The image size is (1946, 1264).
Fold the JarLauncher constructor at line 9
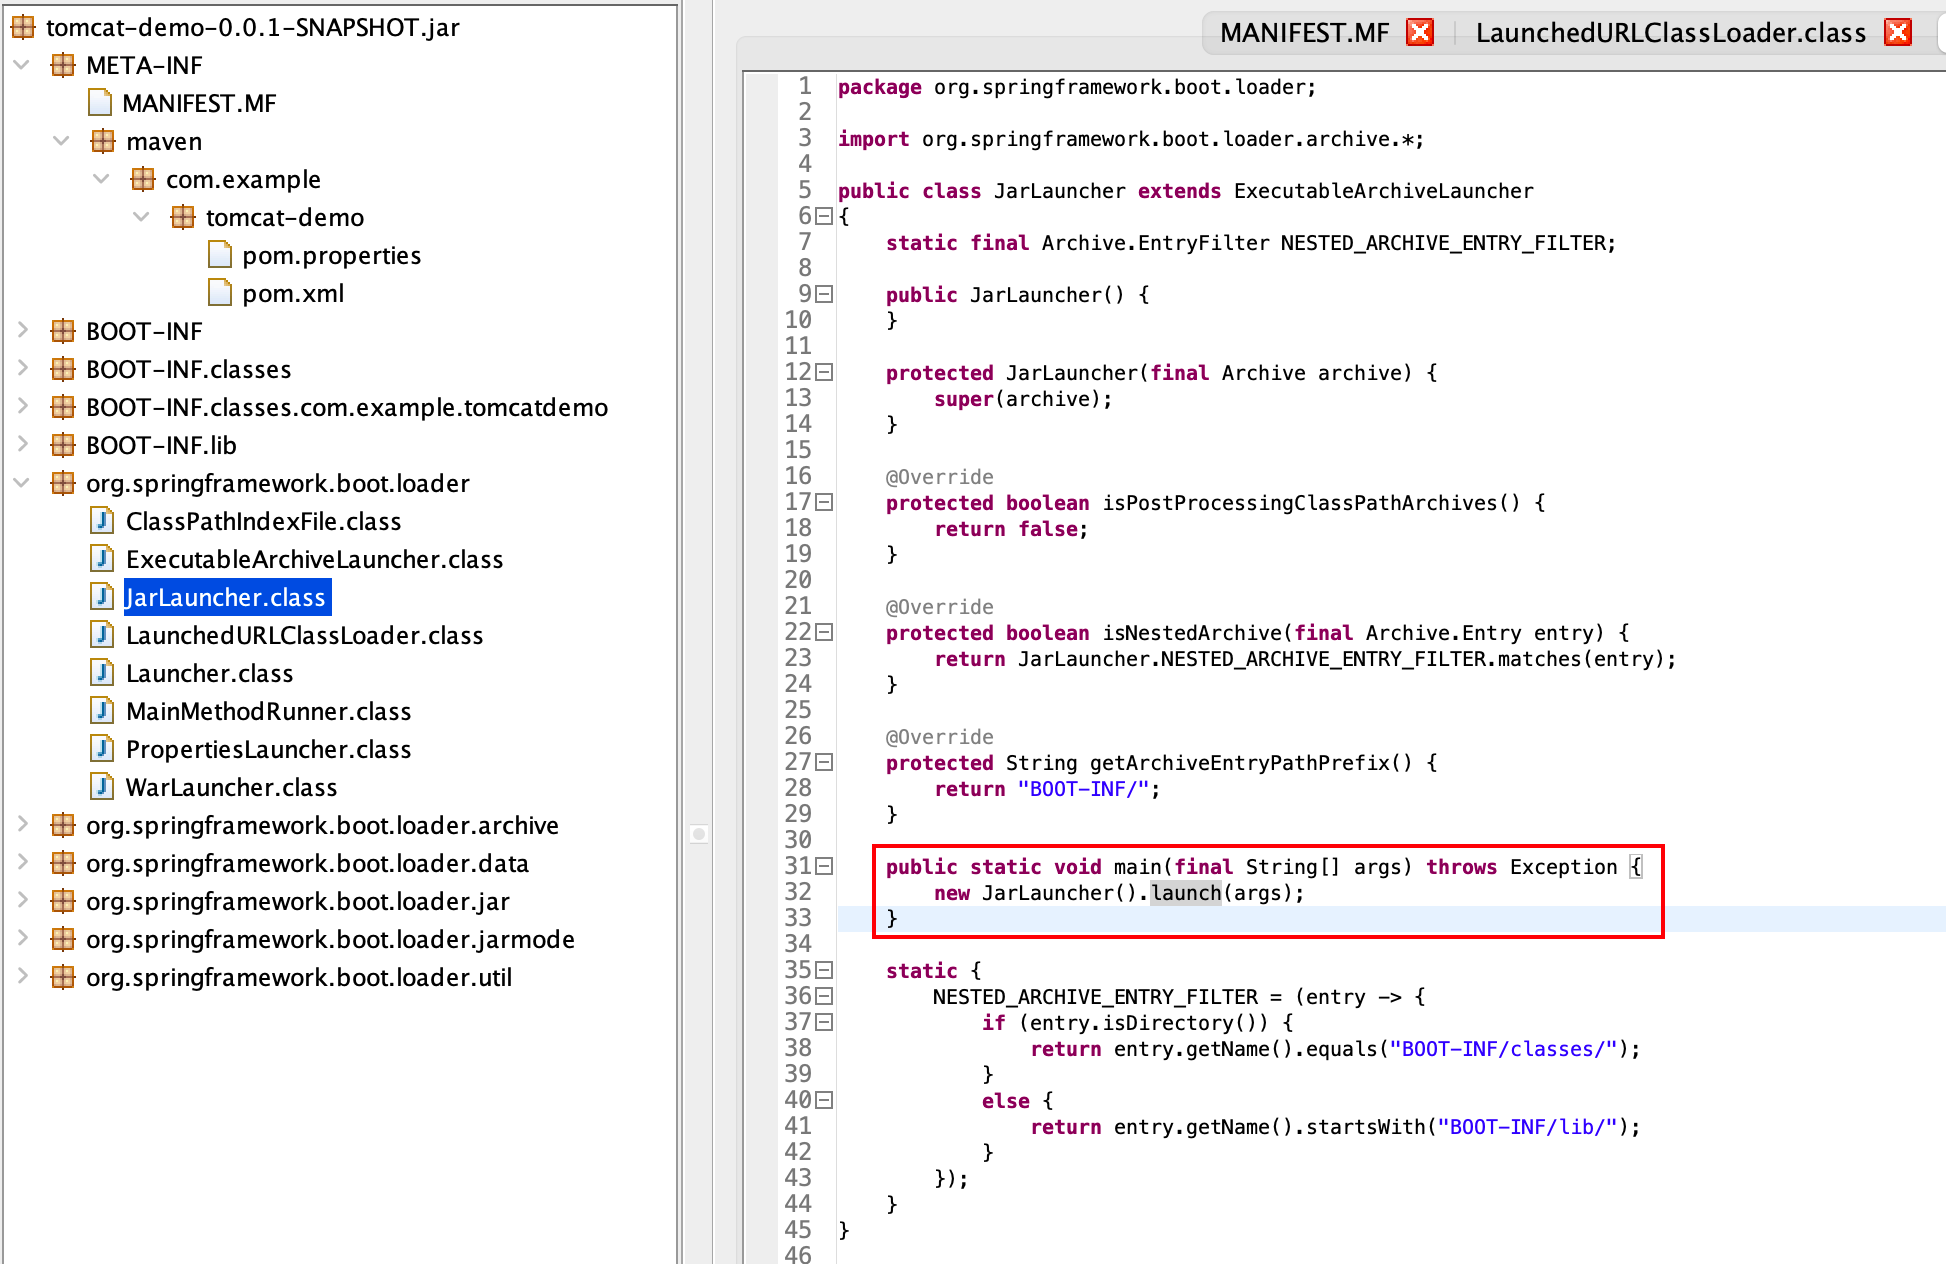pos(824,294)
